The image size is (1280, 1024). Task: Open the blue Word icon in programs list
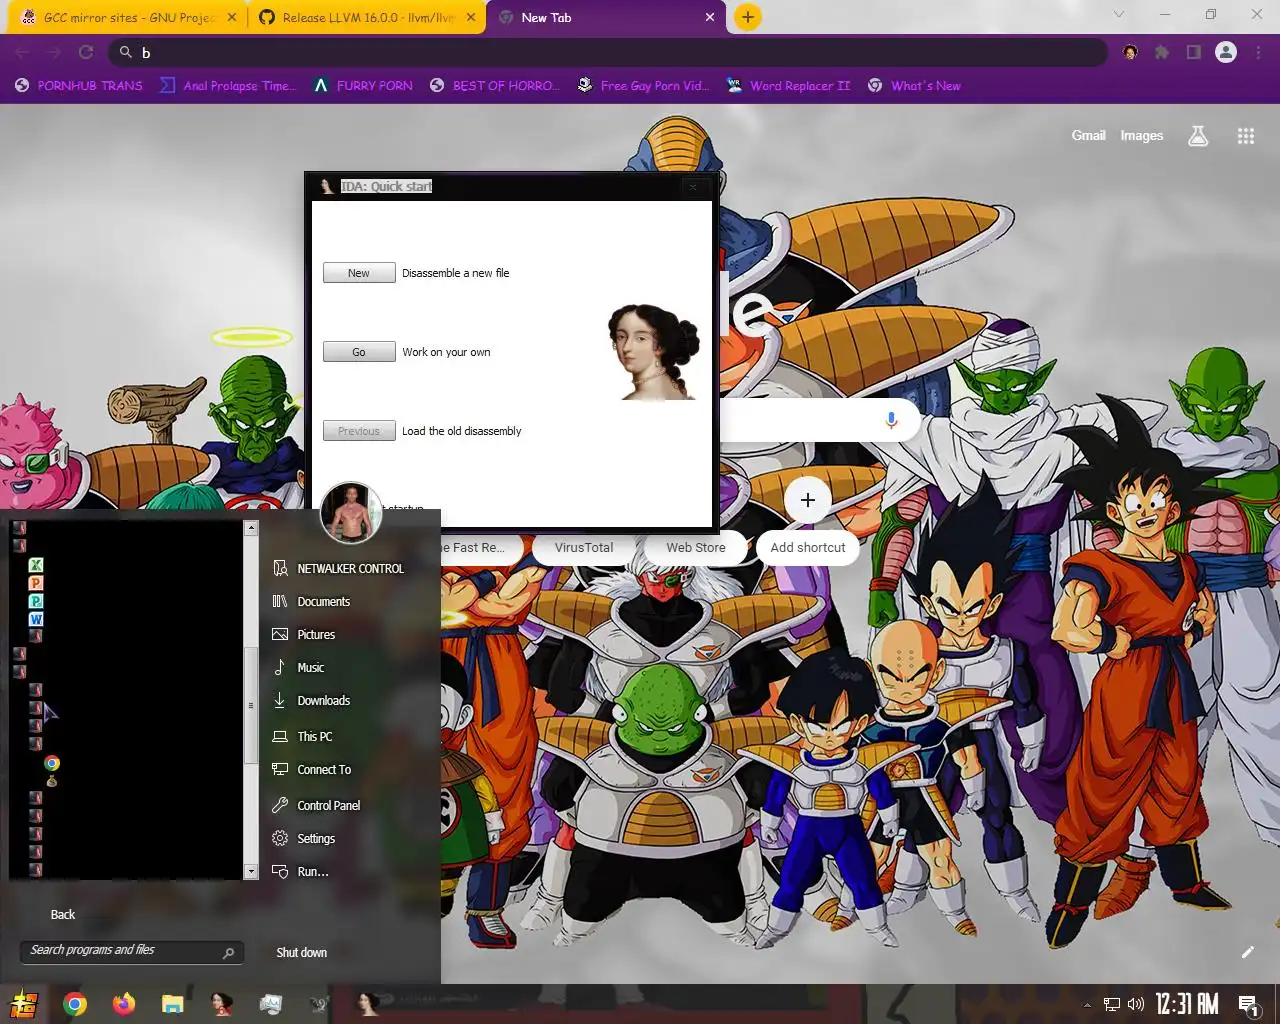(x=36, y=619)
